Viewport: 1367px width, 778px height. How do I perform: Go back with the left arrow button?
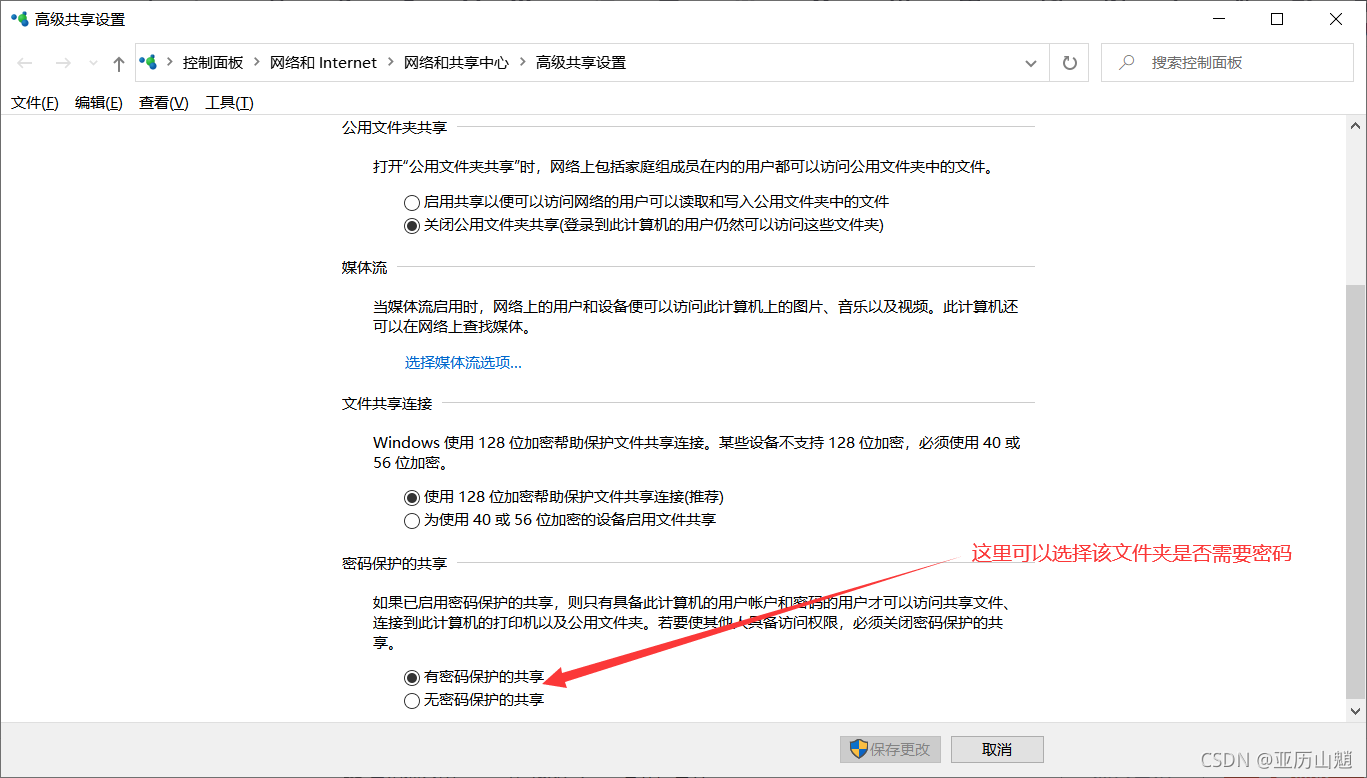pyautogui.click(x=25, y=63)
